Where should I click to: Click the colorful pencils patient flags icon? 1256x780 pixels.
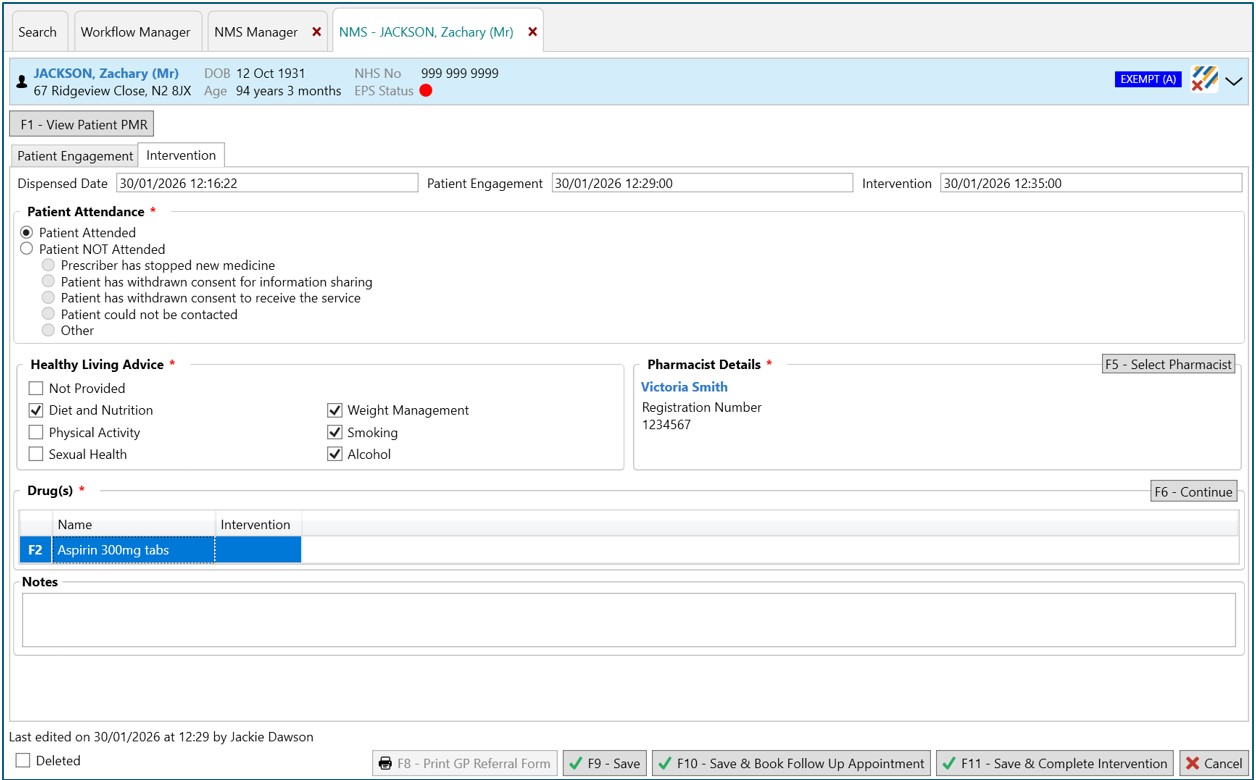1204,79
